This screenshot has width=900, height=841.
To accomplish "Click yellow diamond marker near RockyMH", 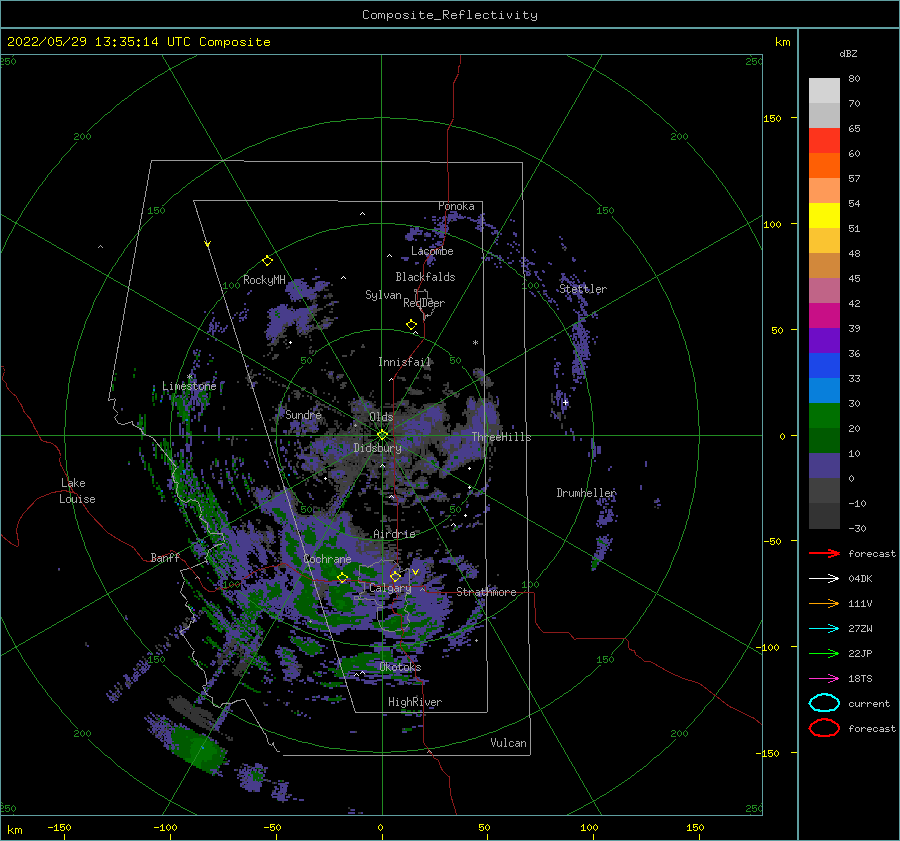I will pos(267,261).
